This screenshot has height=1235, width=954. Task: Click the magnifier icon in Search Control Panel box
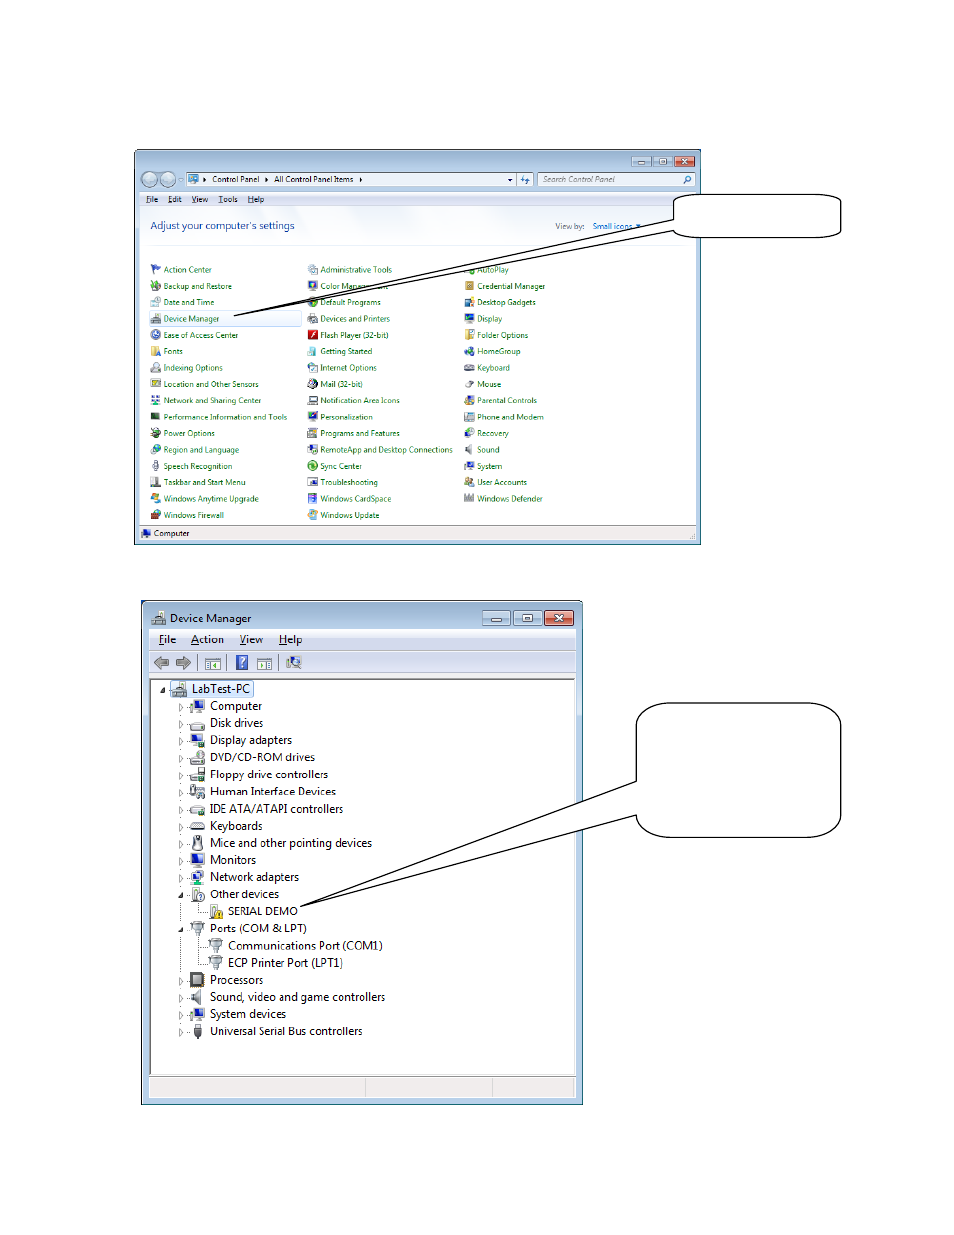(687, 180)
